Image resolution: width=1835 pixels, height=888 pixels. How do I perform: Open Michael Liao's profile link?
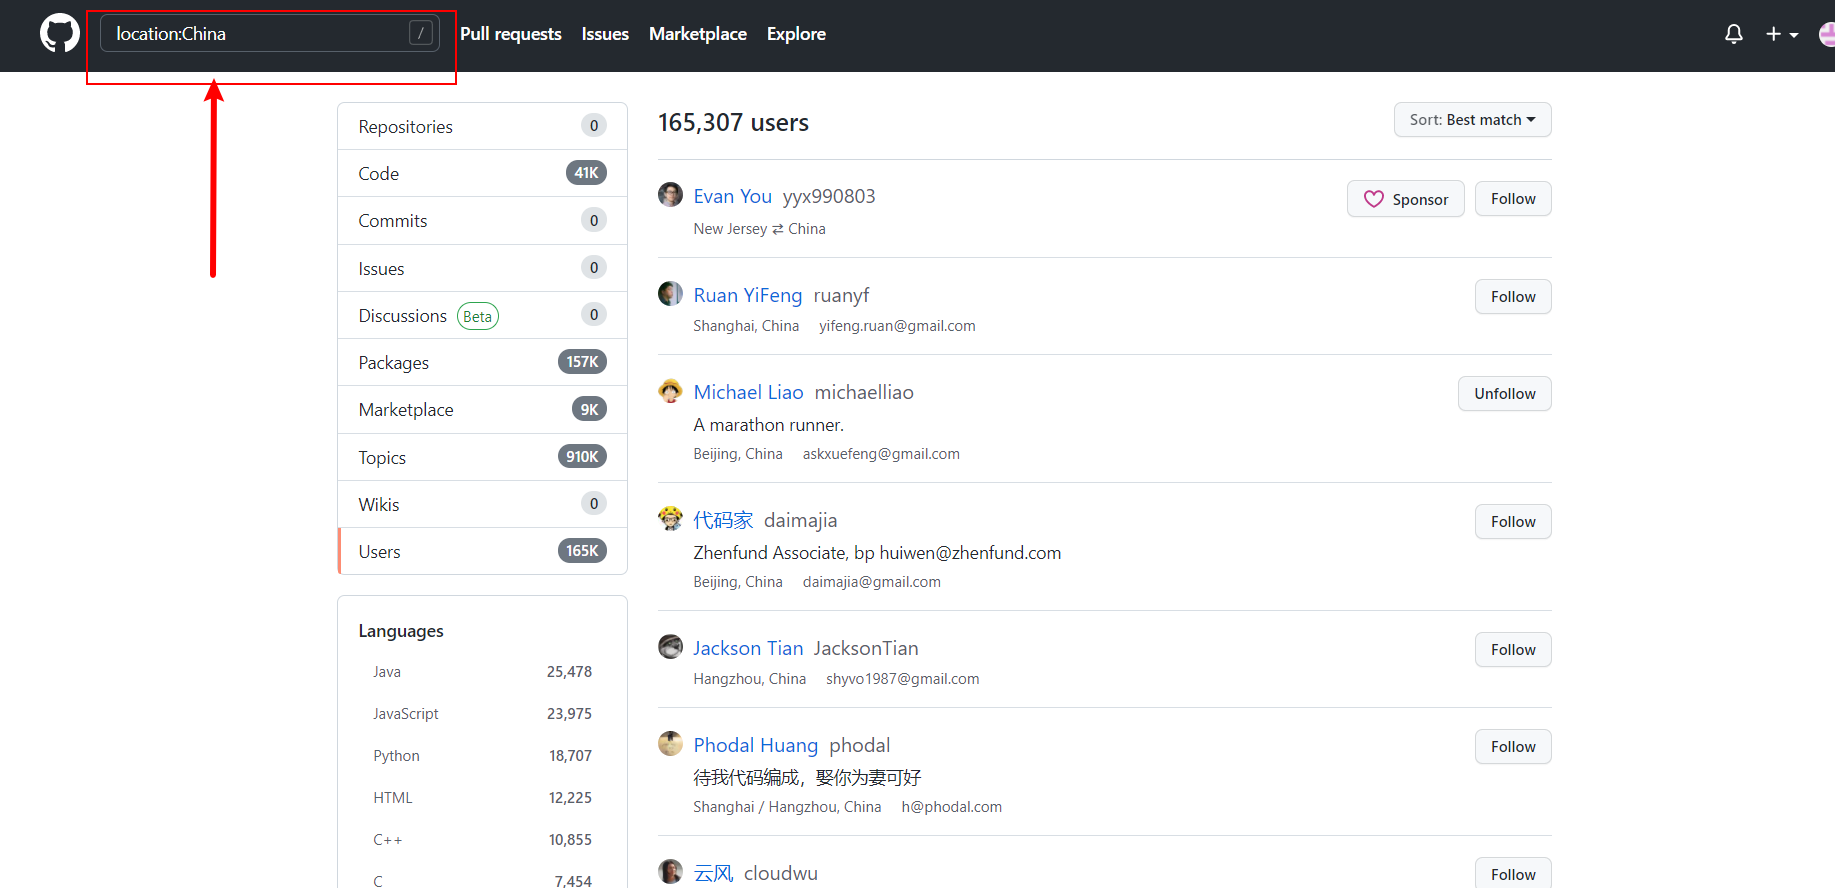(x=748, y=392)
